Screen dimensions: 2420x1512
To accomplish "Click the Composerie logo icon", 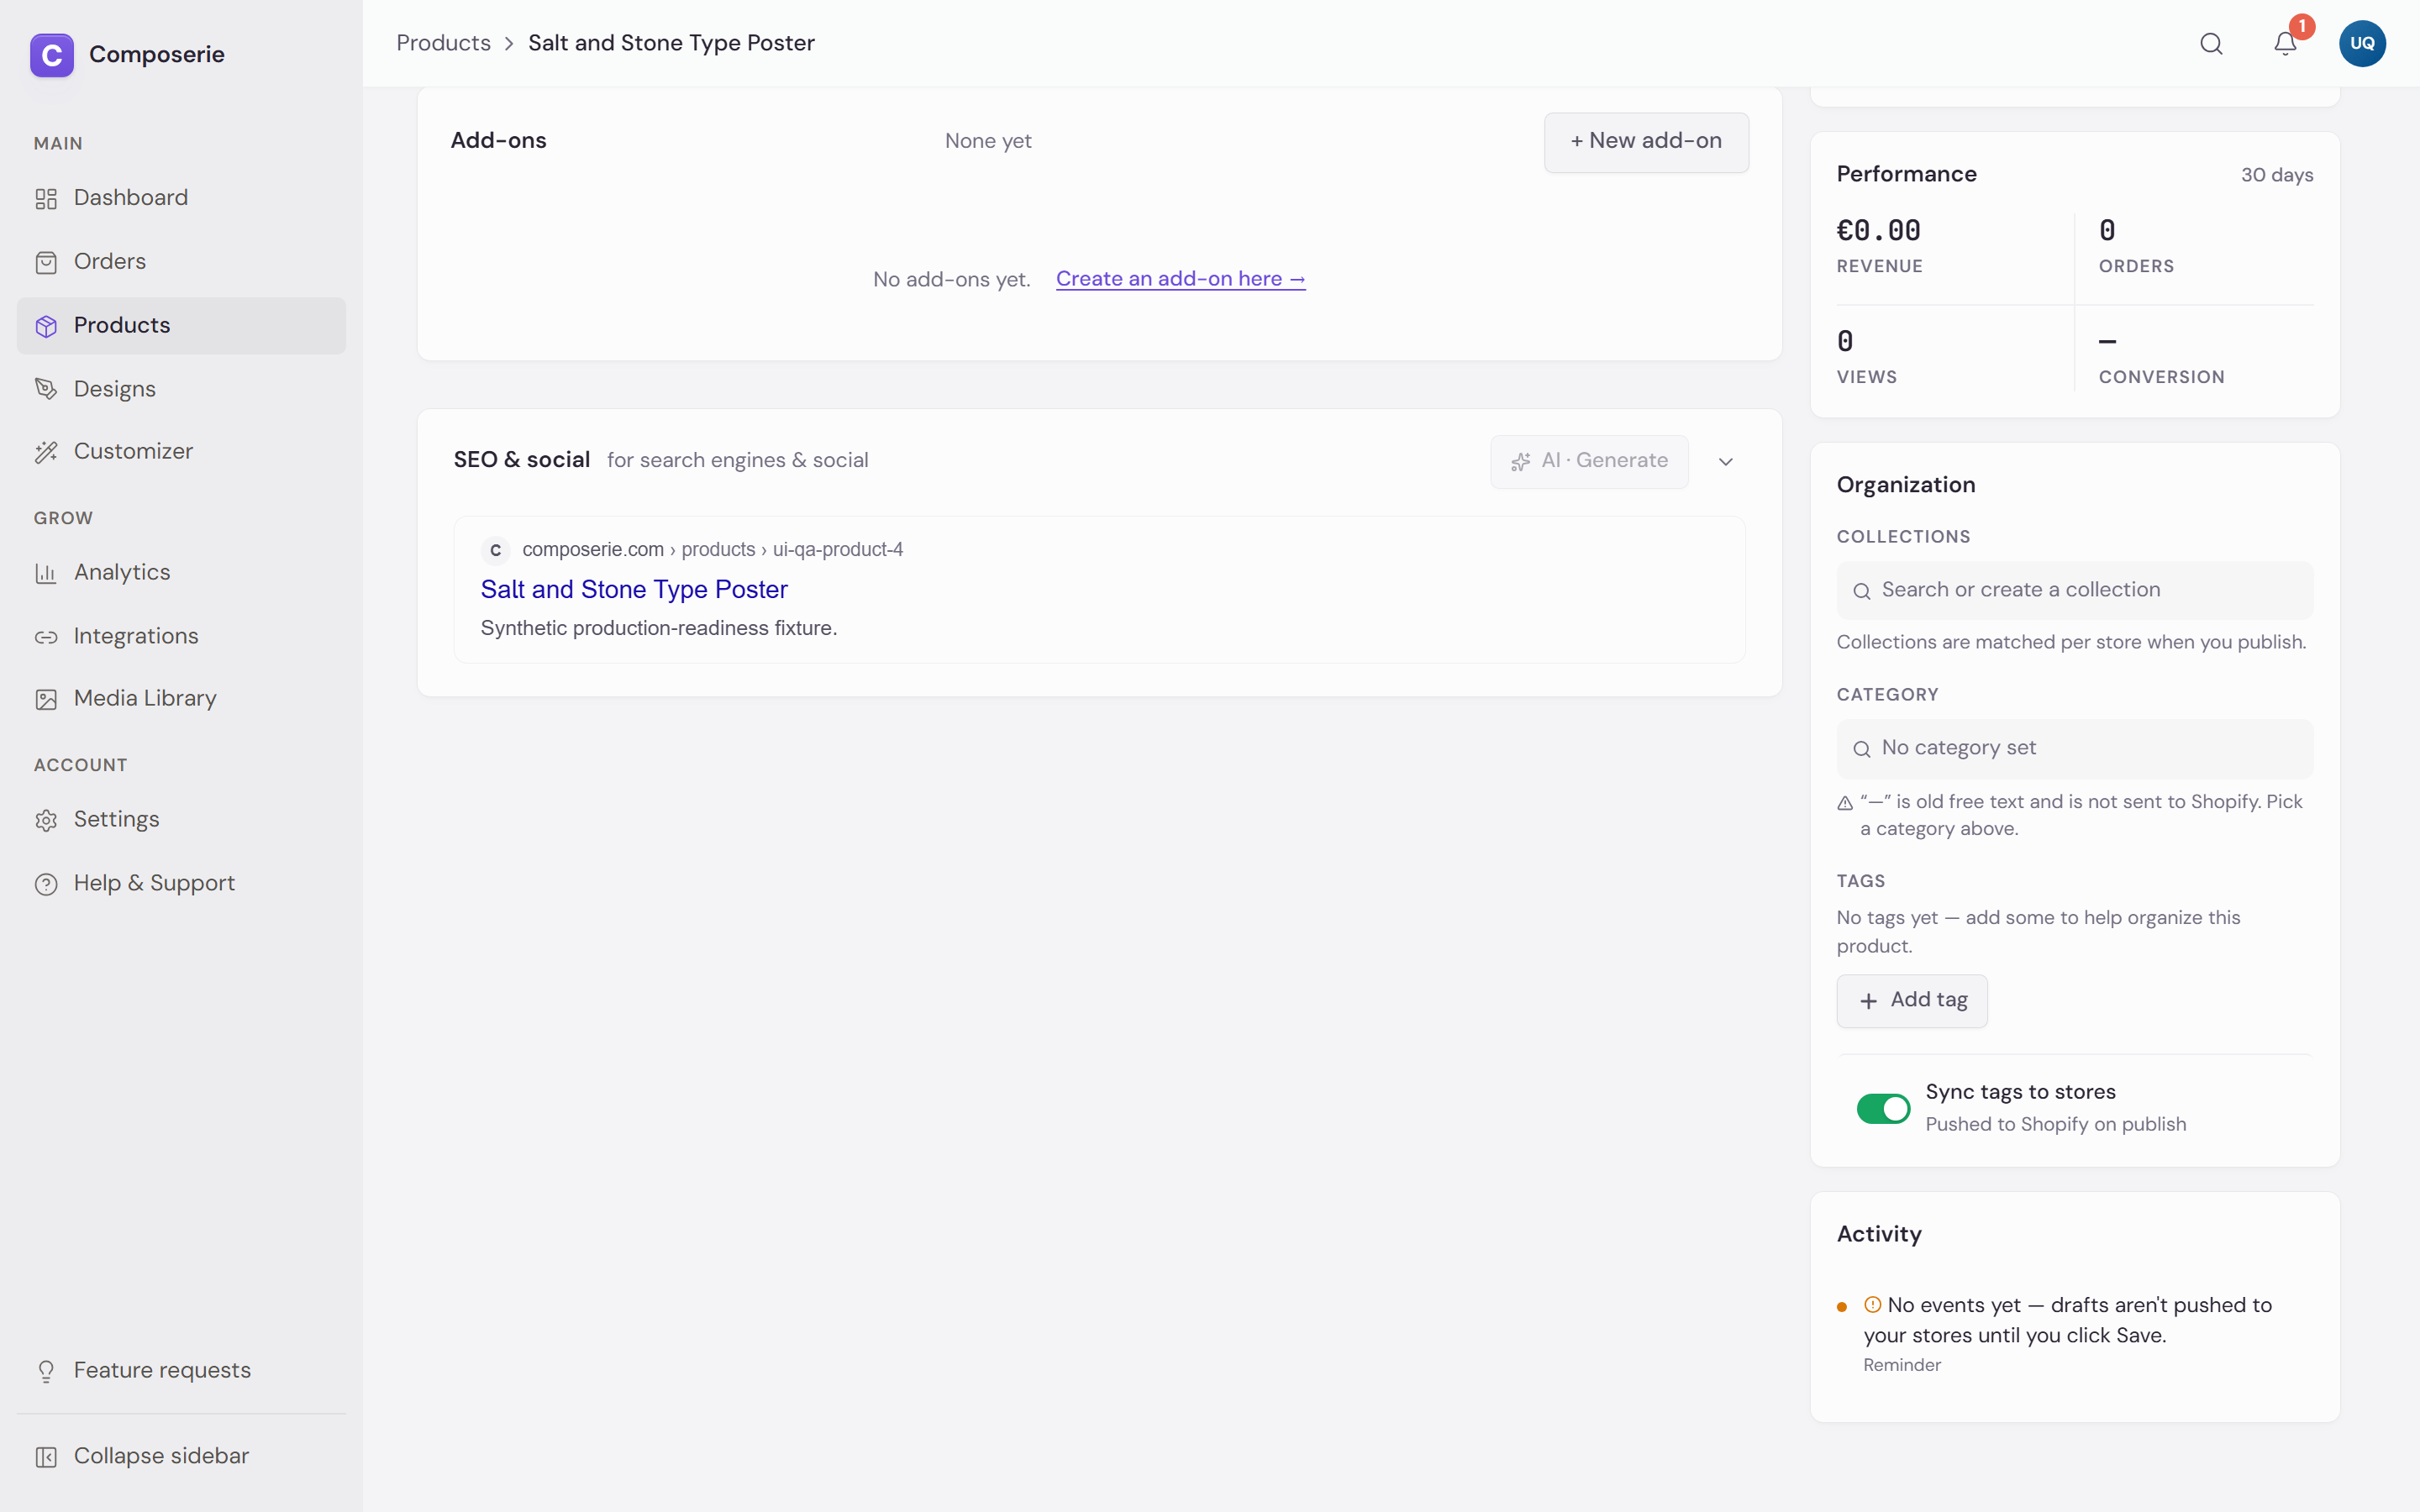I will coord(52,54).
